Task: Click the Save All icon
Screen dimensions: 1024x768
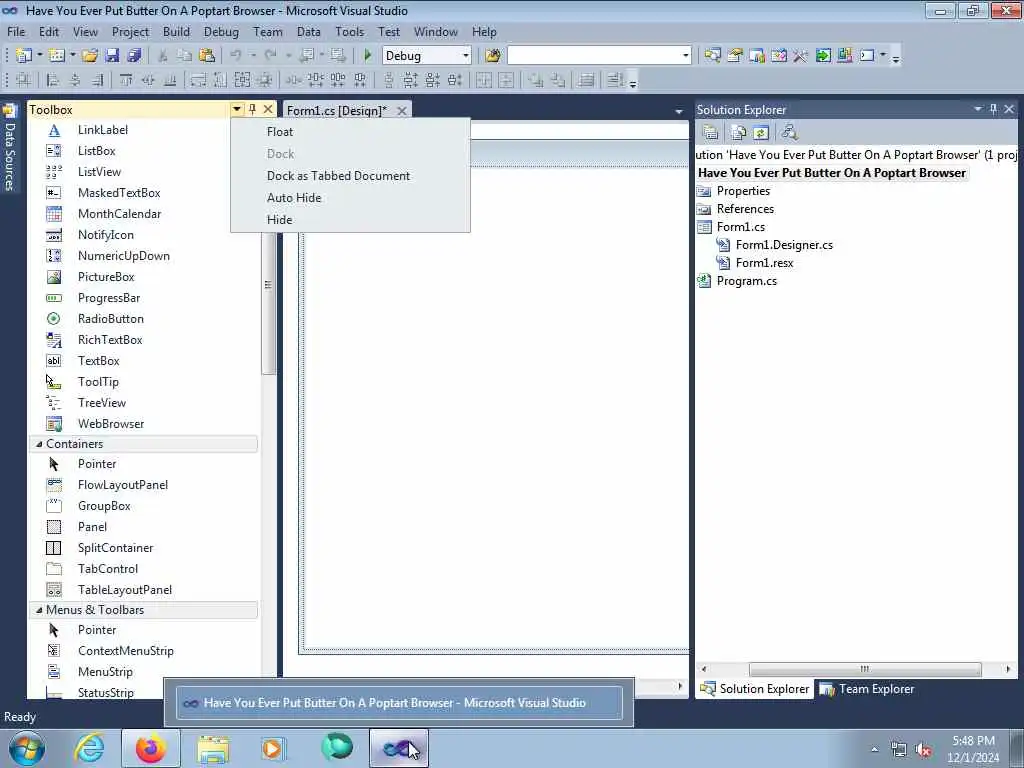Action: (x=134, y=56)
